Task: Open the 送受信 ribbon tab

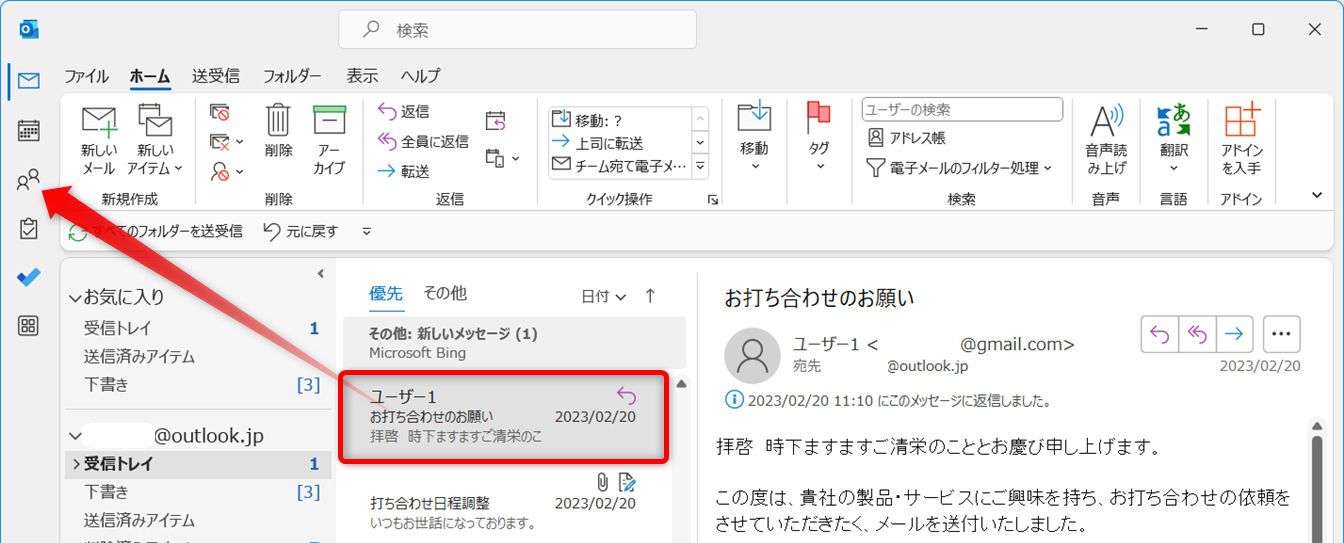Action: click(x=215, y=76)
